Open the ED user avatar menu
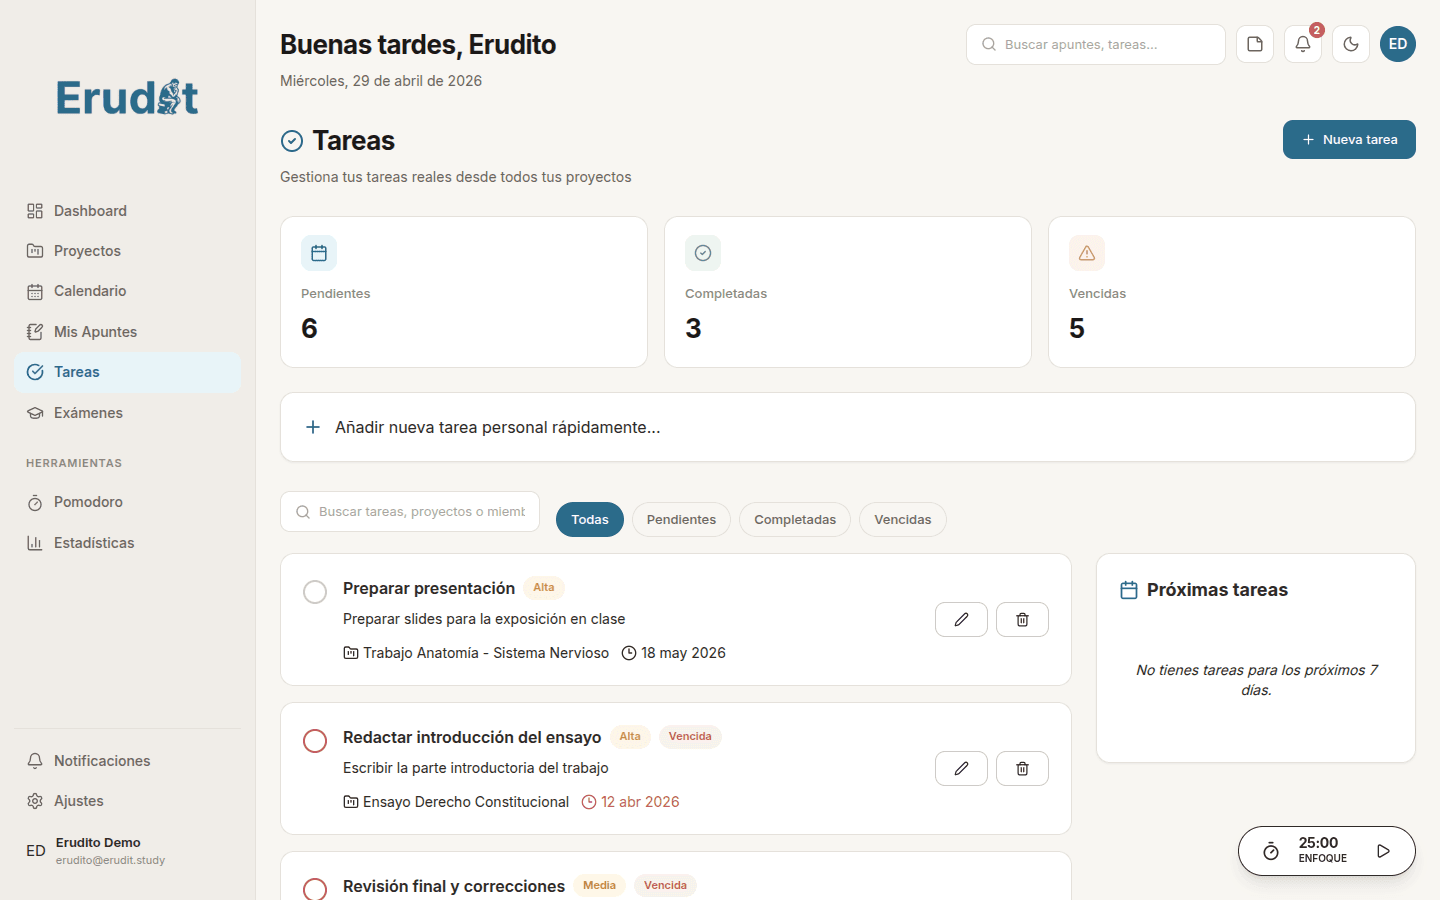The width and height of the screenshot is (1440, 900). tap(1398, 44)
